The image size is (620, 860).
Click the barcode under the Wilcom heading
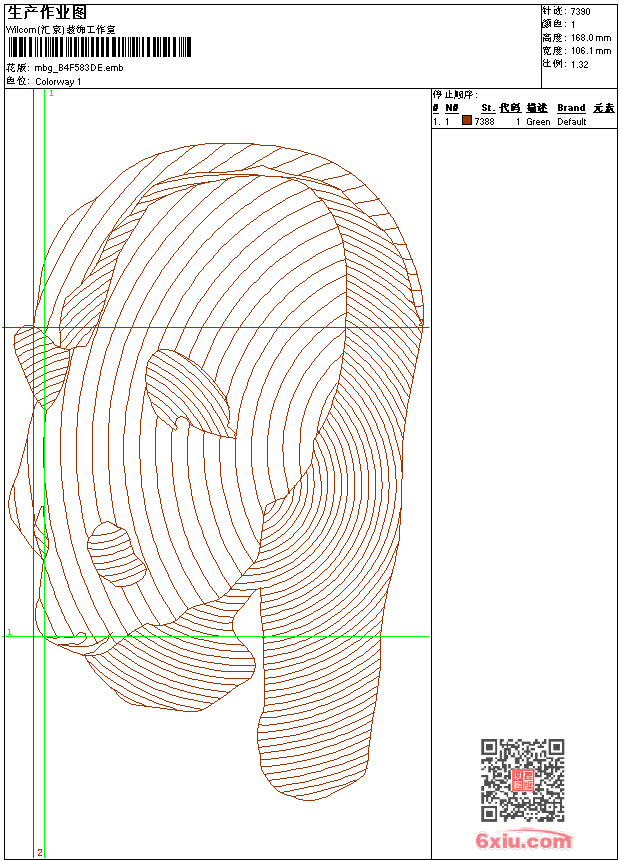[98, 47]
